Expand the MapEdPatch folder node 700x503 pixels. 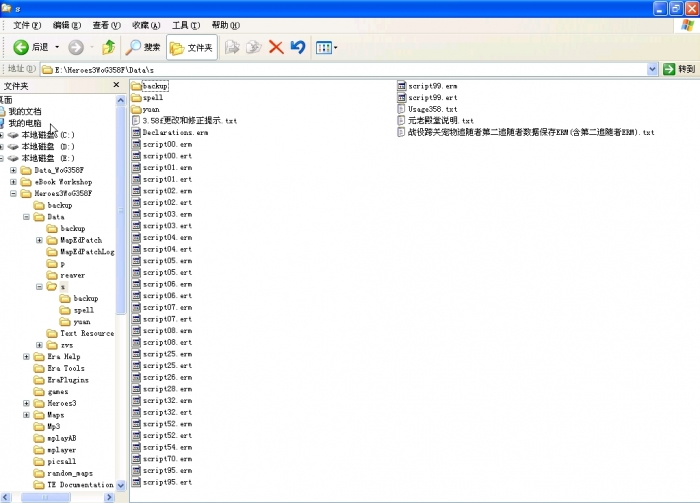[x=39, y=240]
